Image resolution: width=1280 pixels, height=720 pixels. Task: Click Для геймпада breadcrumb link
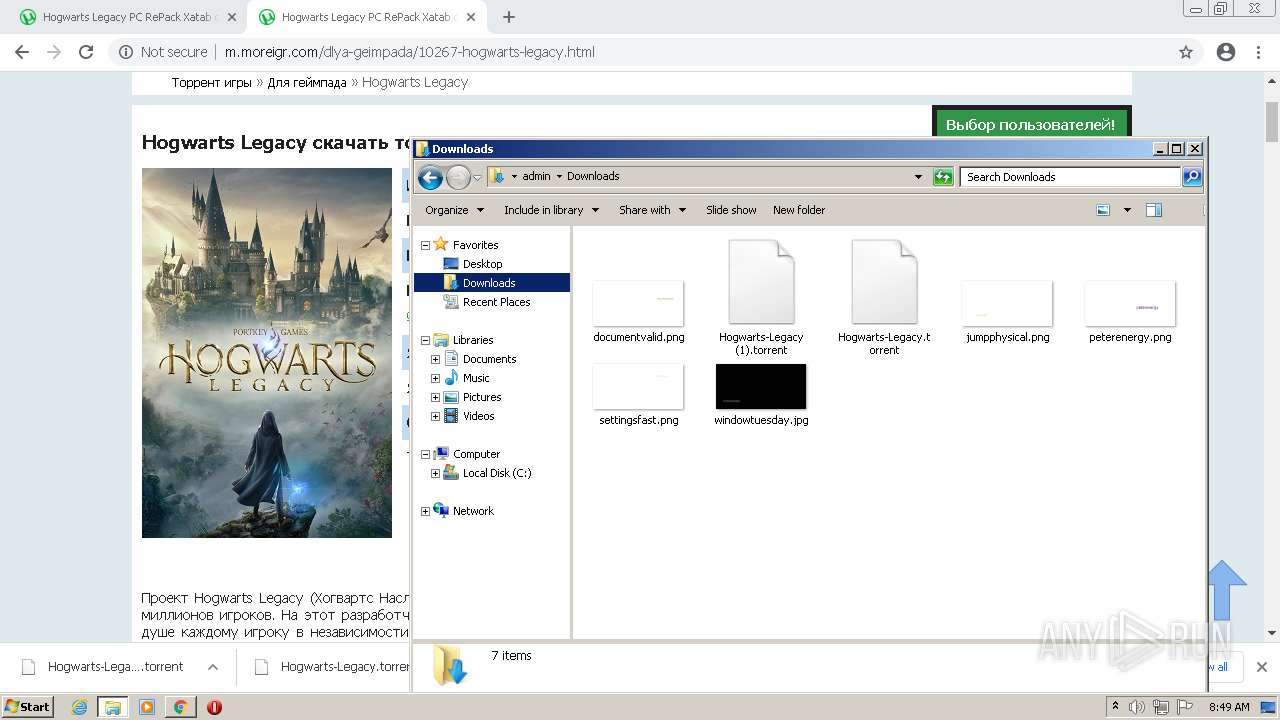[306, 82]
